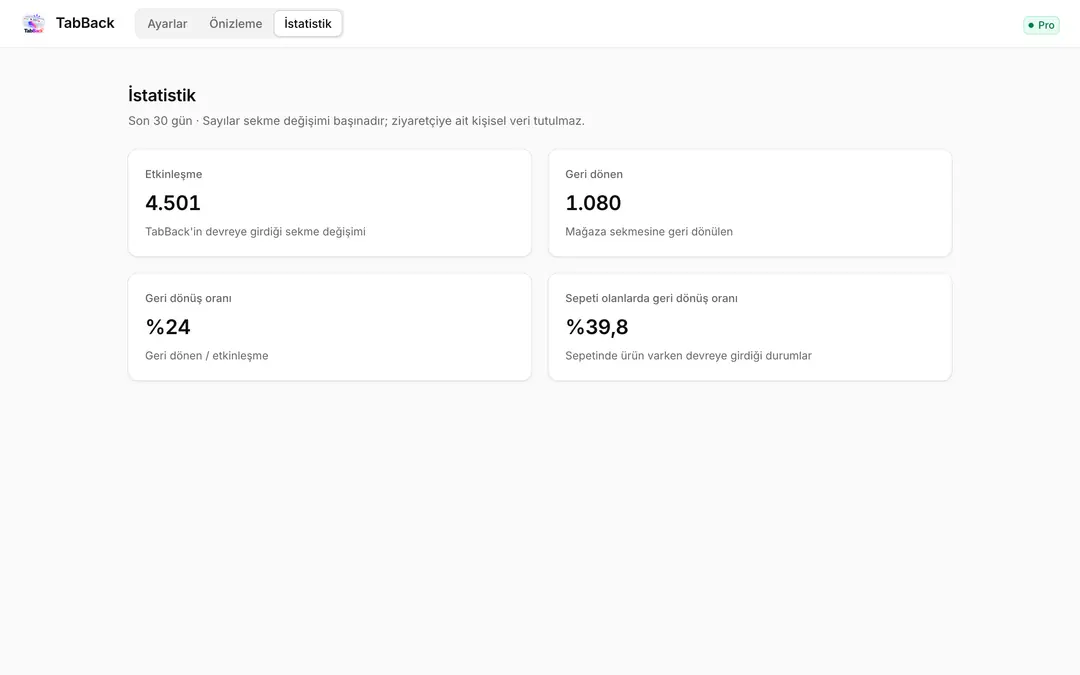Click the İstatistik page heading

tap(162, 95)
